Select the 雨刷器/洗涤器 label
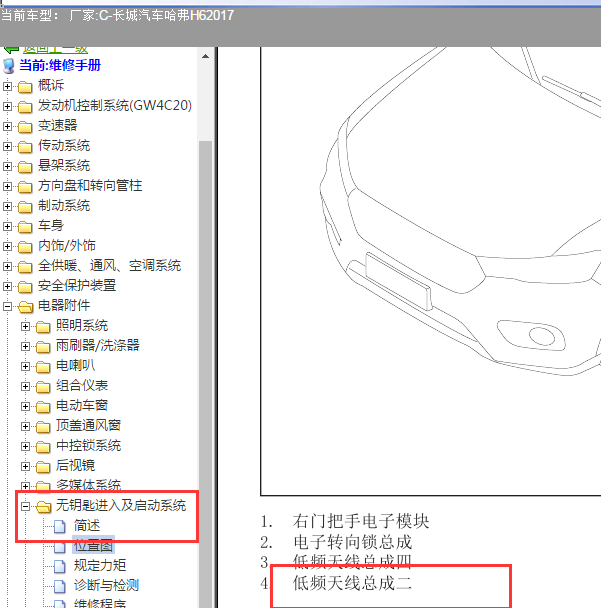Screen dimensions: 601x608 click(98, 345)
